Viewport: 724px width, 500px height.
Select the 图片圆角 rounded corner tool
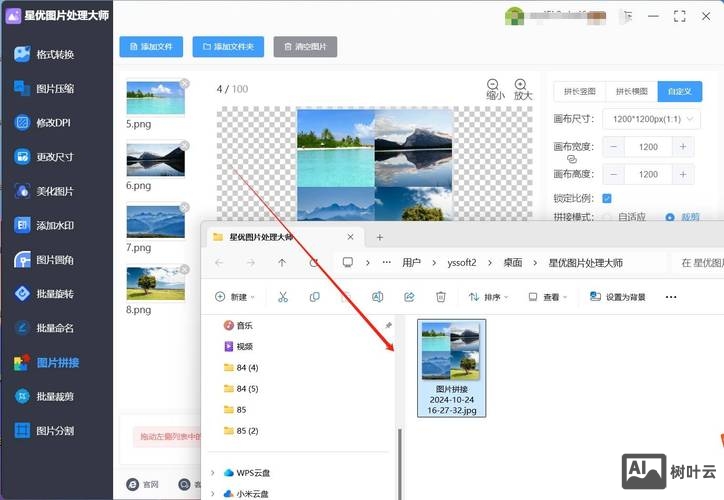[x=44, y=260]
